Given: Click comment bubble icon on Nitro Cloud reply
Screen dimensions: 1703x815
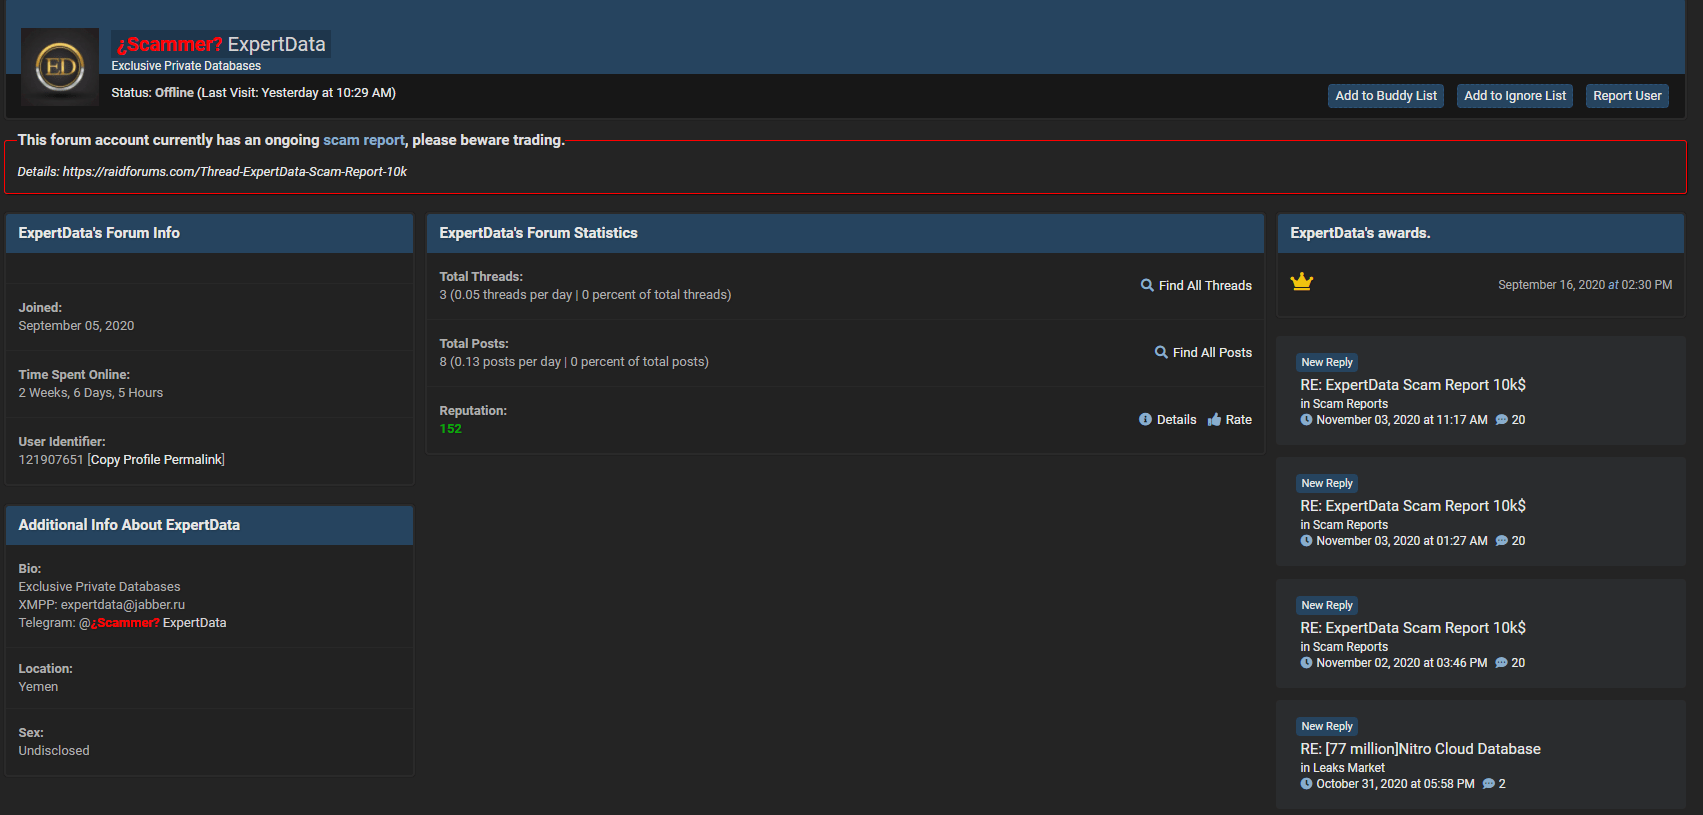Looking at the screenshot, I should click(1488, 784).
